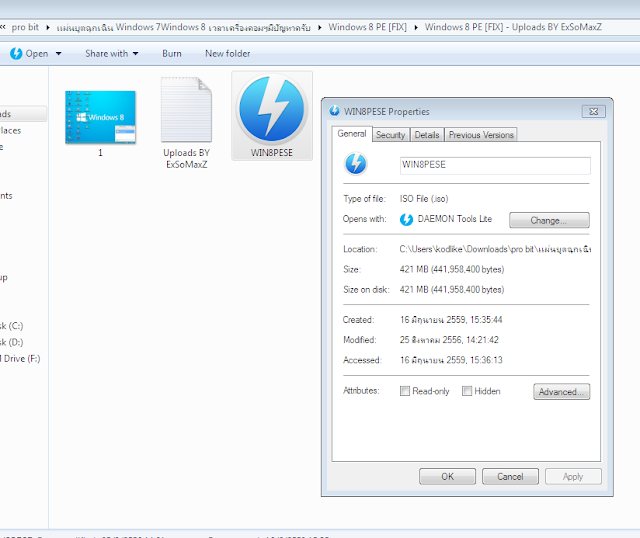Cancel the WIN8PESE Properties dialog
This screenshot has height=538, width=640.
coord(510,477)
